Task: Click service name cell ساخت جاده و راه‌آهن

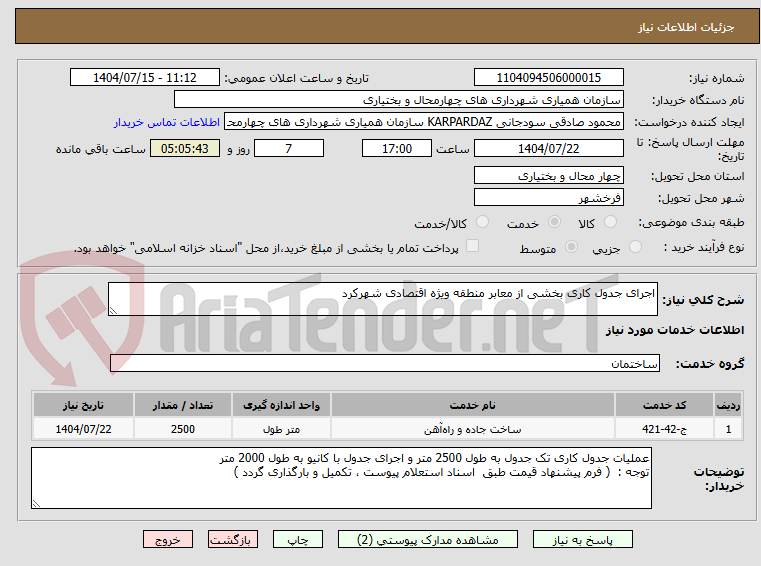Action: 473,429
